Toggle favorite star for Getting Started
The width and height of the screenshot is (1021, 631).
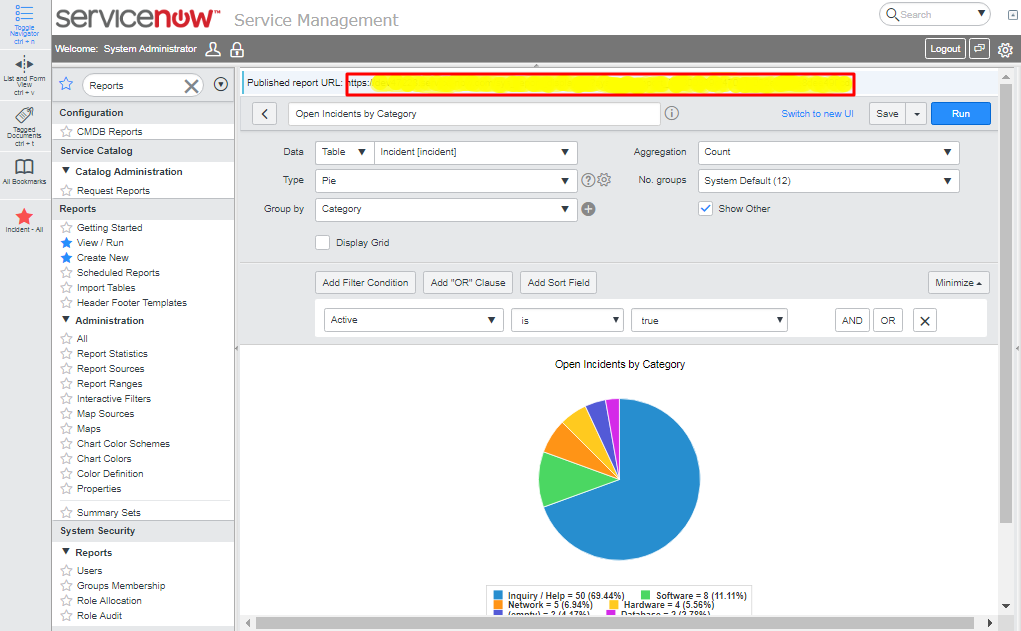coord(67,228)
